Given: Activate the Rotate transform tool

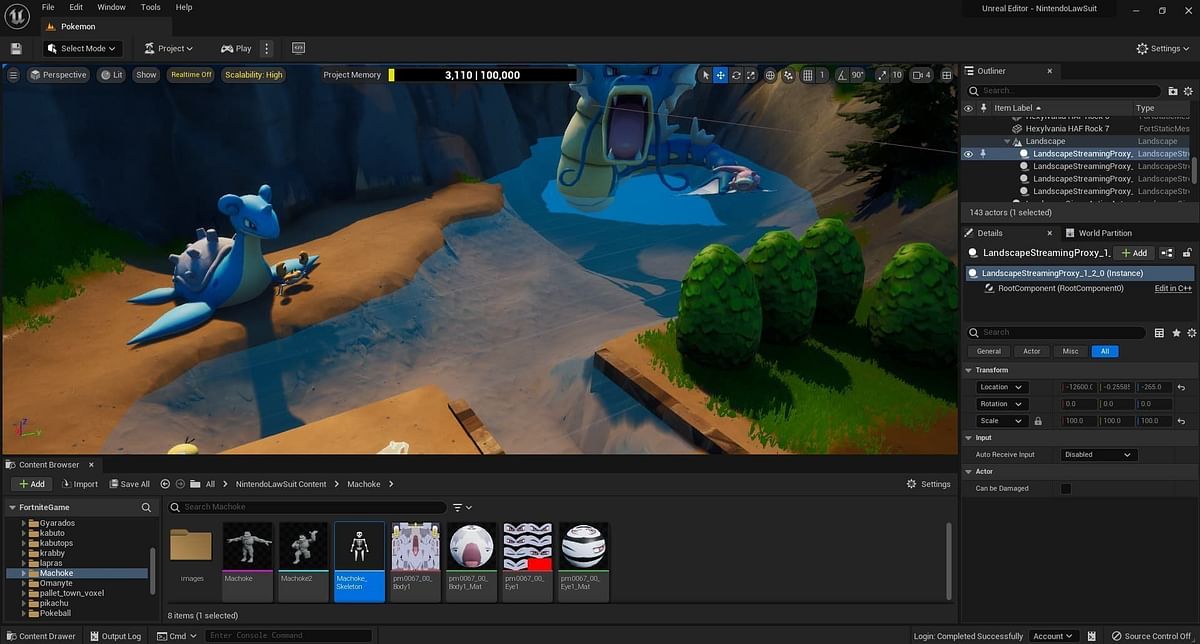Looking at the screenshot, I should click(x=735, y=74).
